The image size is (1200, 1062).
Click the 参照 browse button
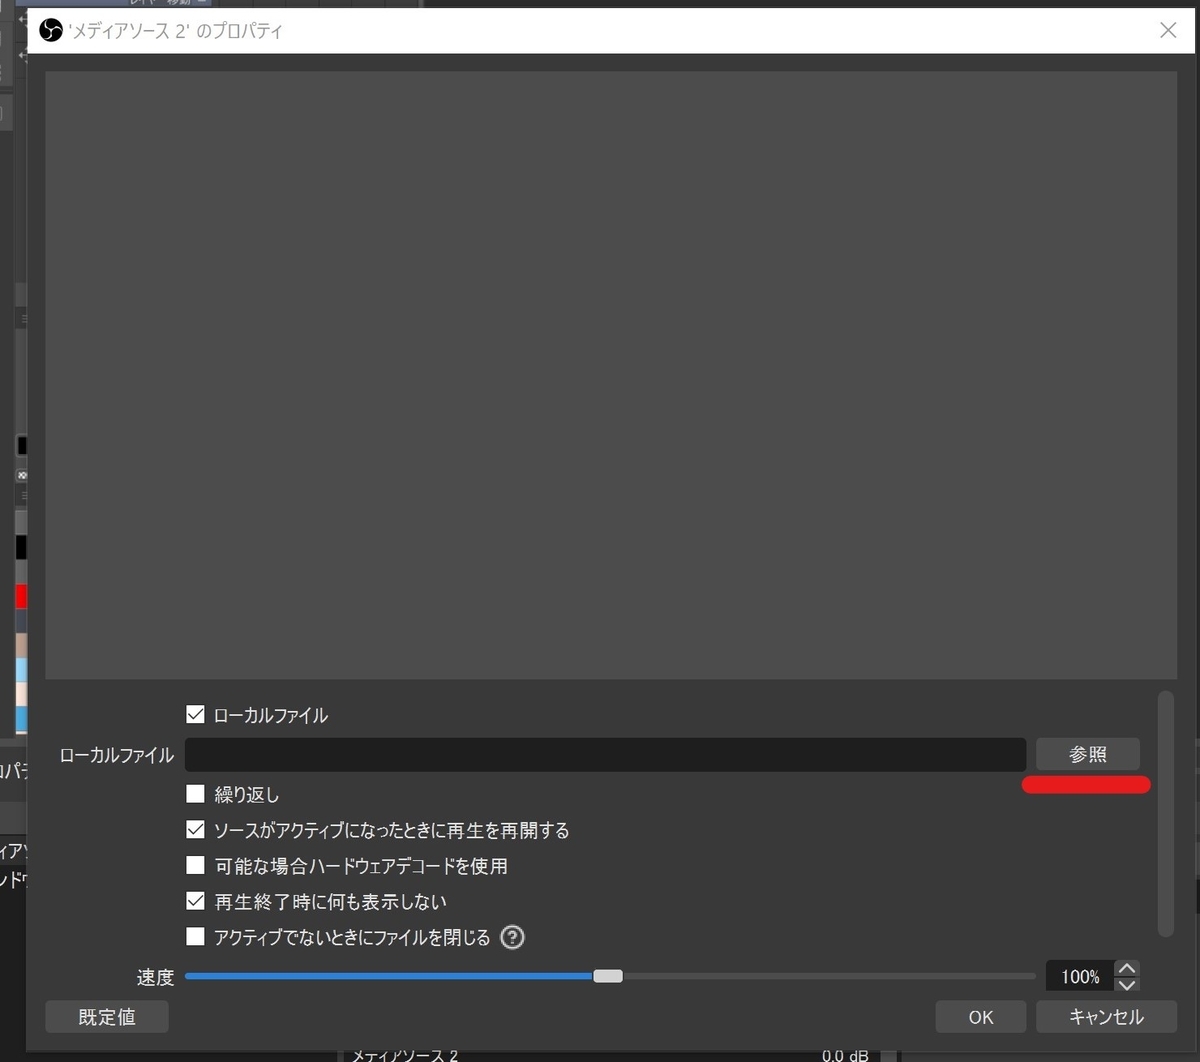tap(1087, 754)
